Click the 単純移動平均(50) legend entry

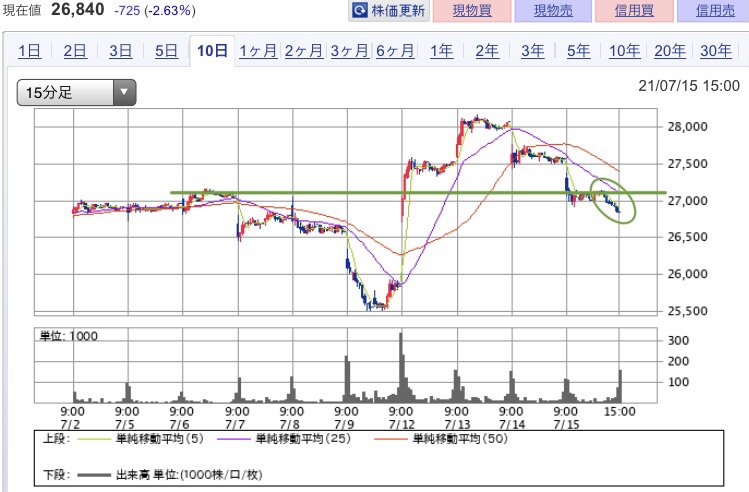(x=441, y=439)
